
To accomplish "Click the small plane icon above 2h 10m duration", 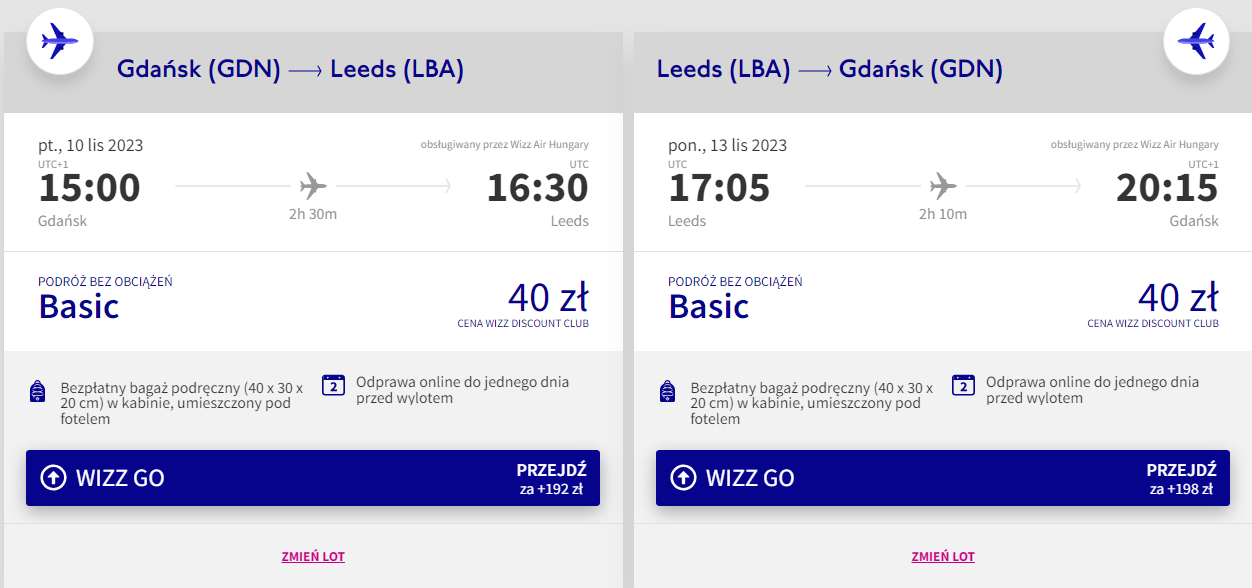I will click(943, 185).
